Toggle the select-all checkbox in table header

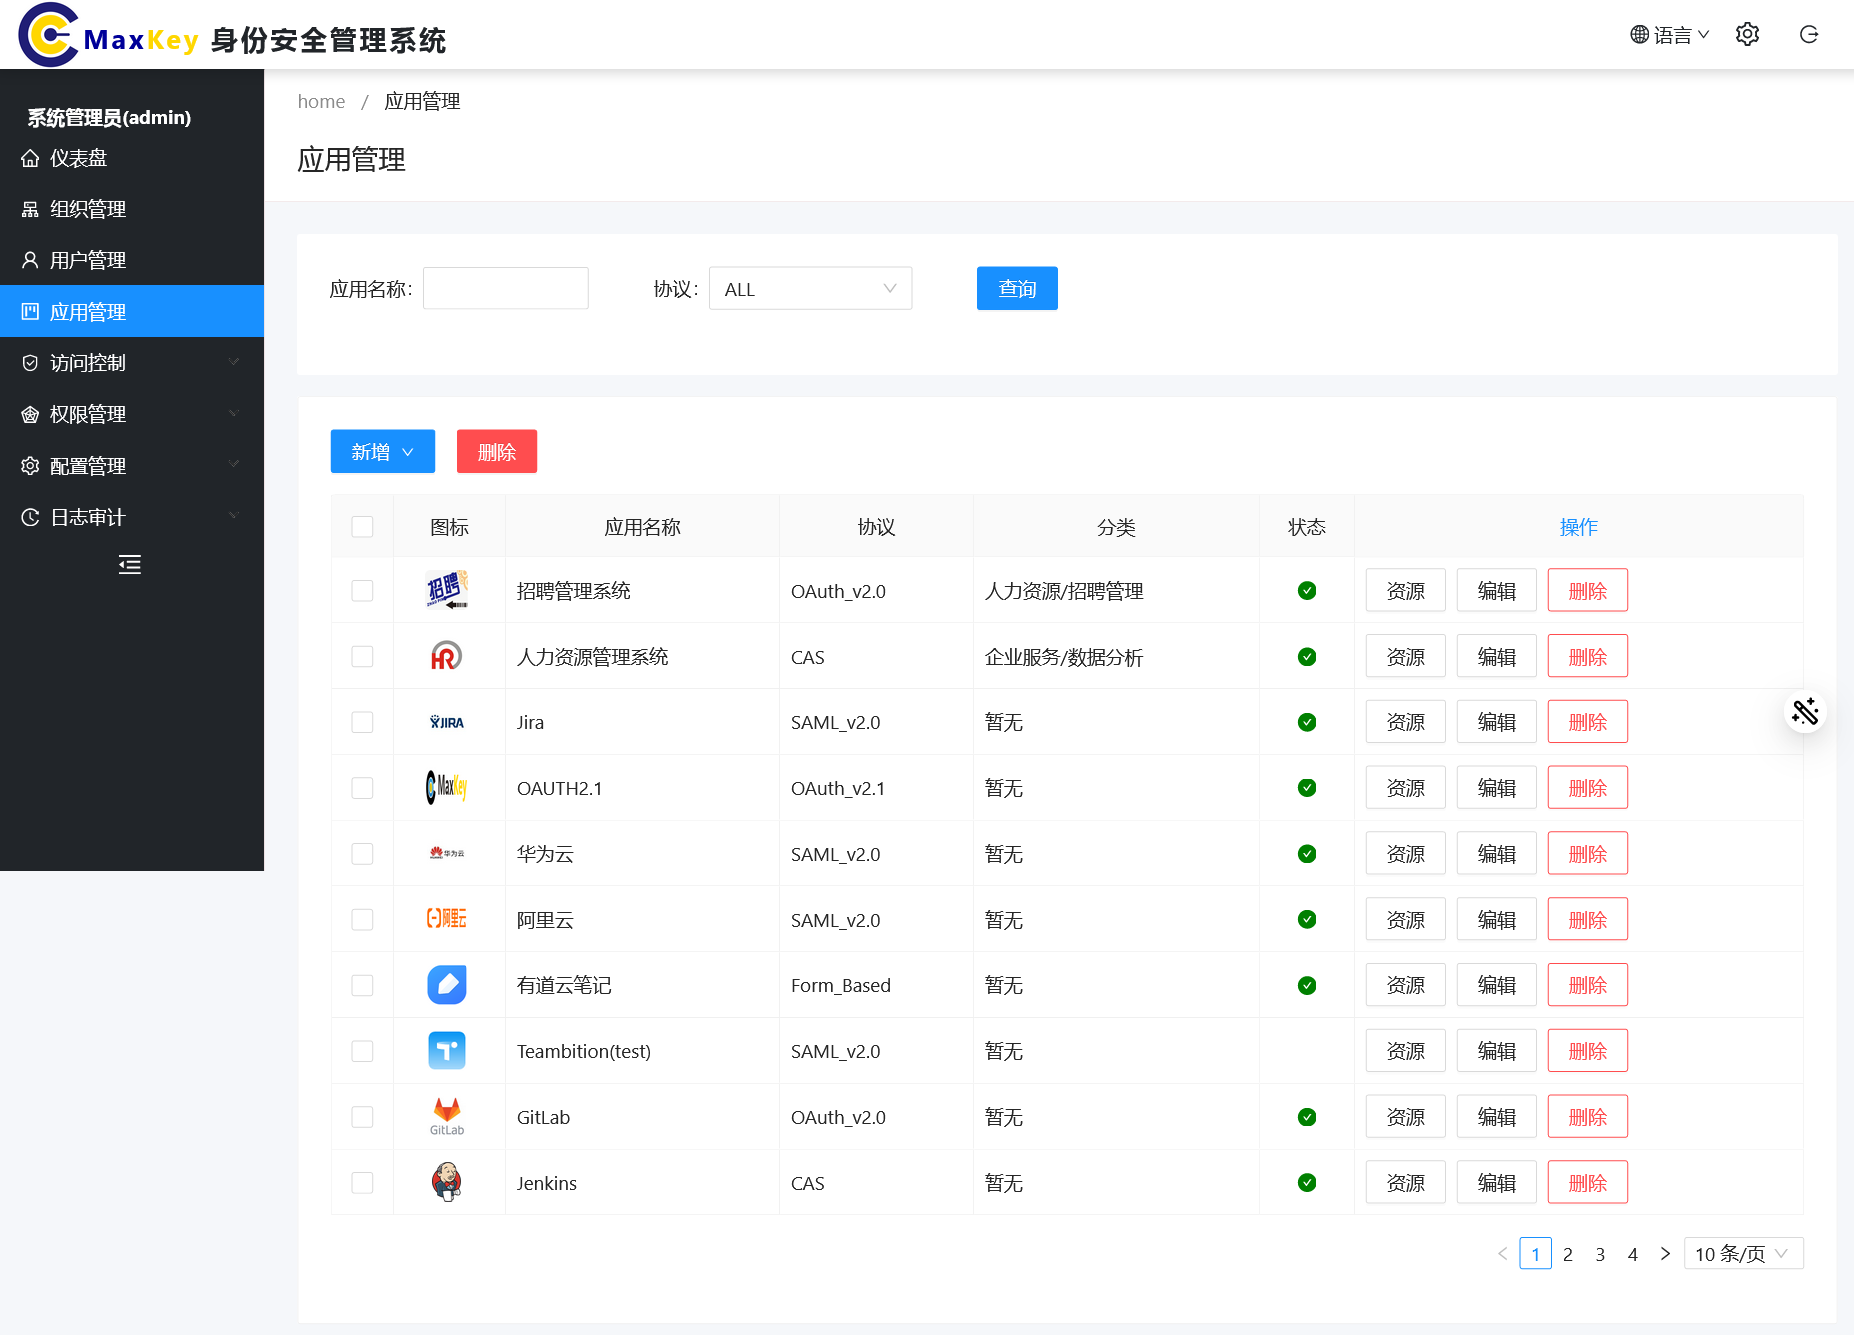pyautogui.click(x=362, y=527)
